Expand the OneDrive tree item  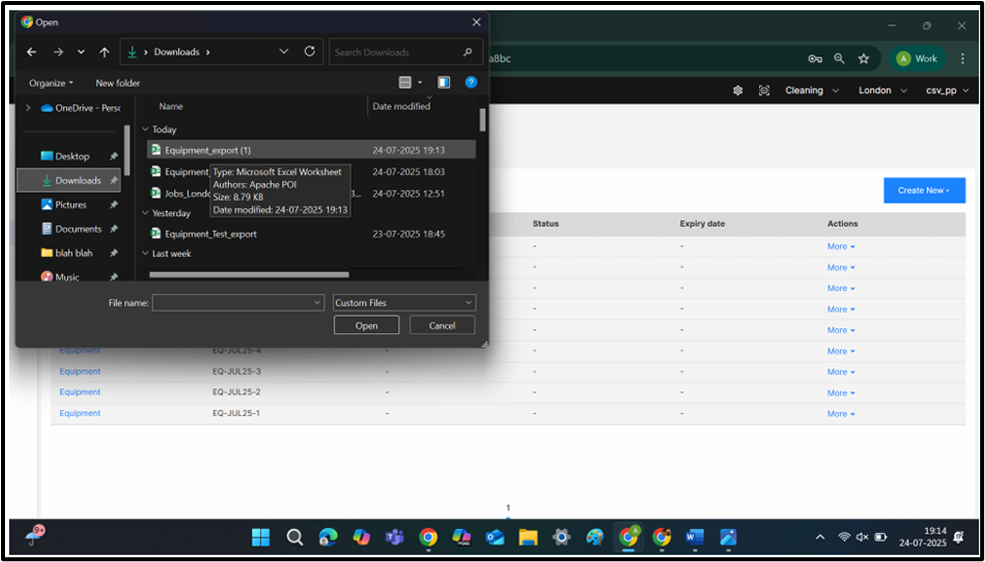[x=28, y=108]
